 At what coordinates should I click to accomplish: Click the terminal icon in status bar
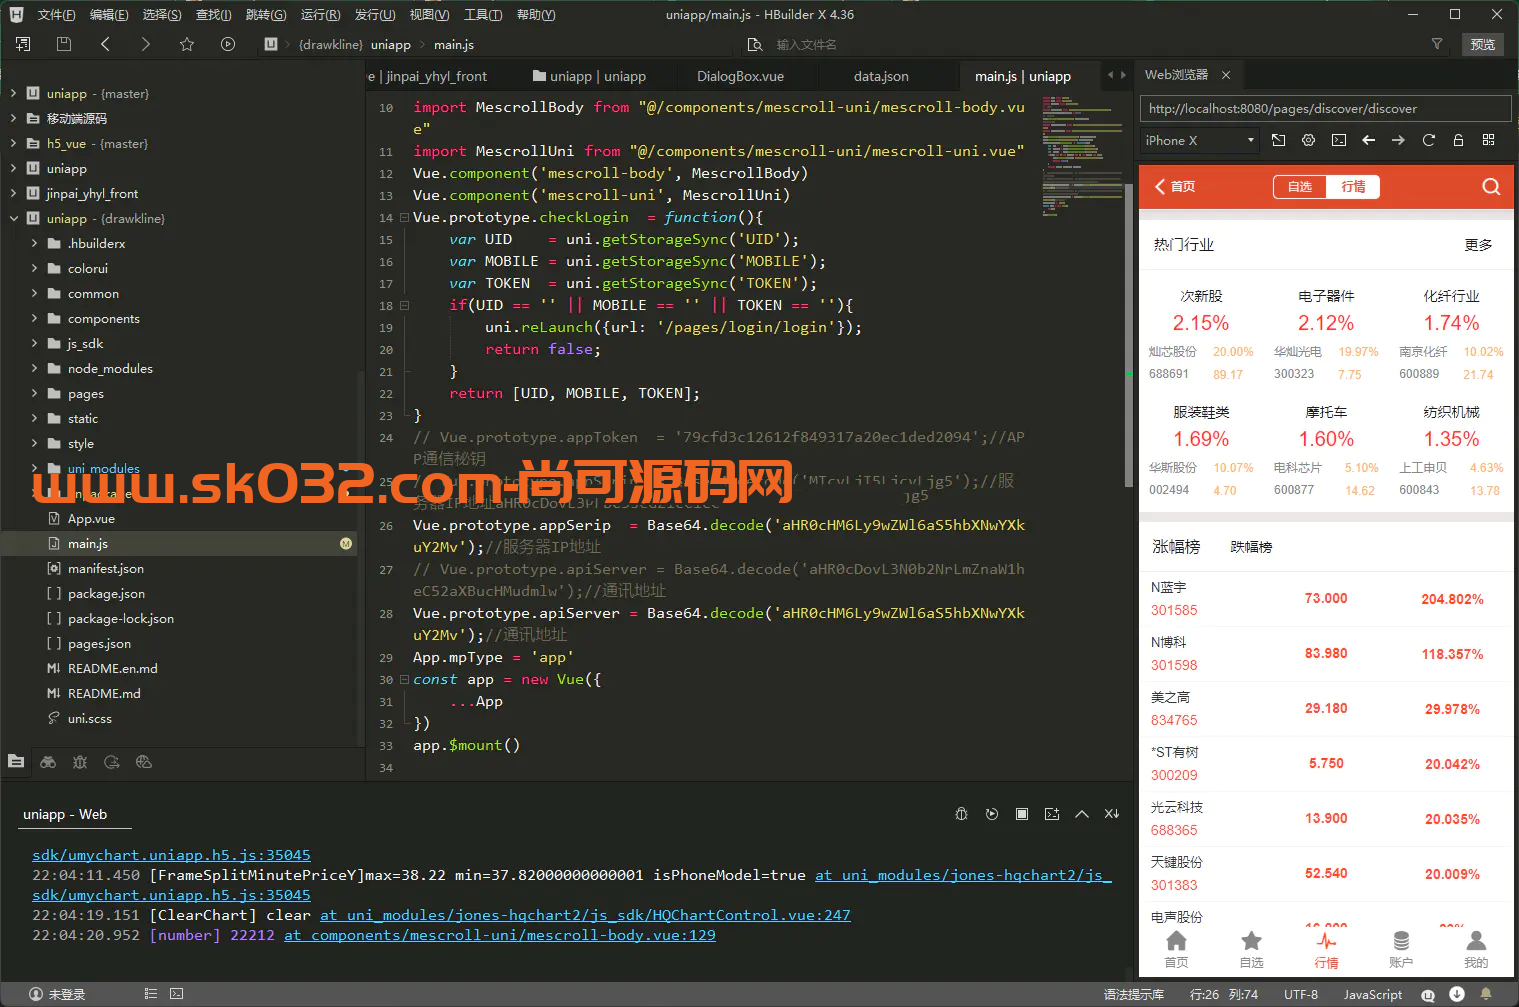[176, 994]
